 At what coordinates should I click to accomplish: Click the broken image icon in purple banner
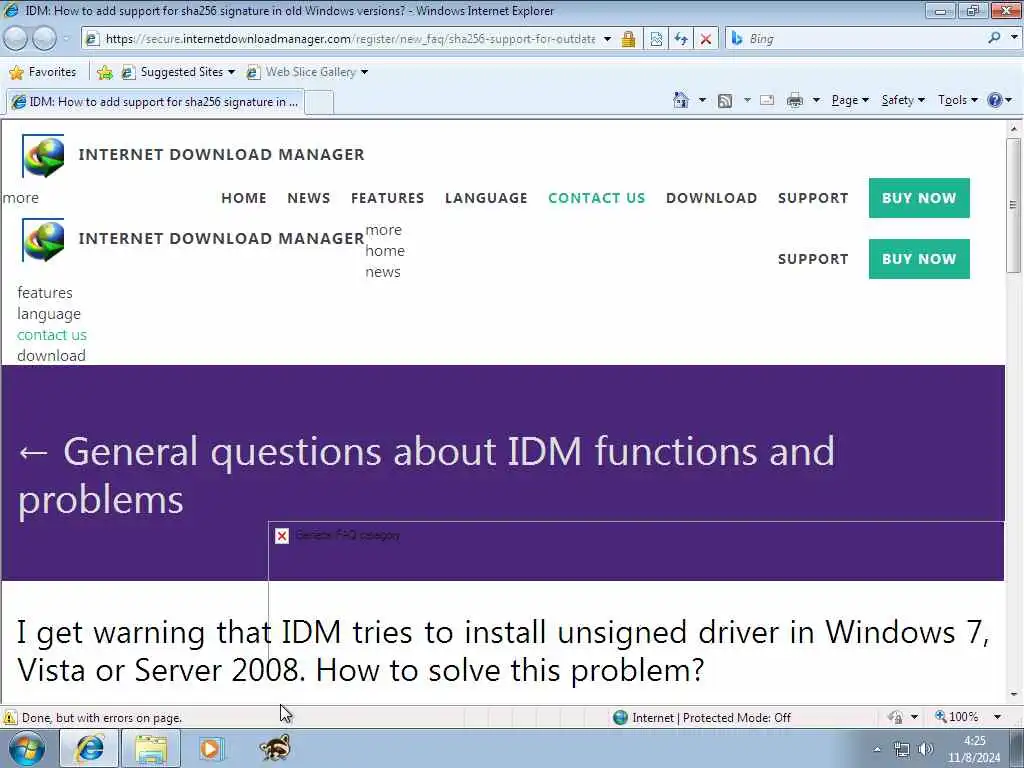pyautogui.click(x=281, y=536)
